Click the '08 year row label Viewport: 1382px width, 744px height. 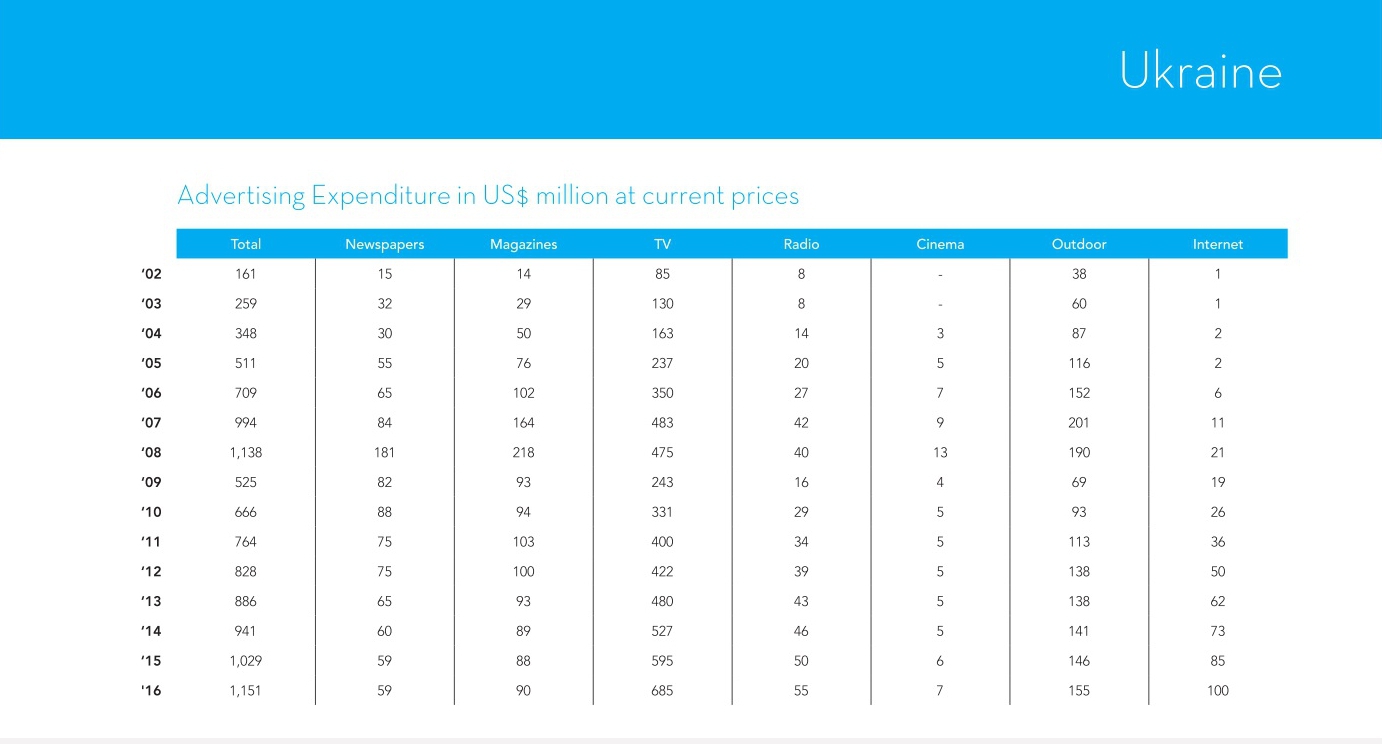click(151, 452)
